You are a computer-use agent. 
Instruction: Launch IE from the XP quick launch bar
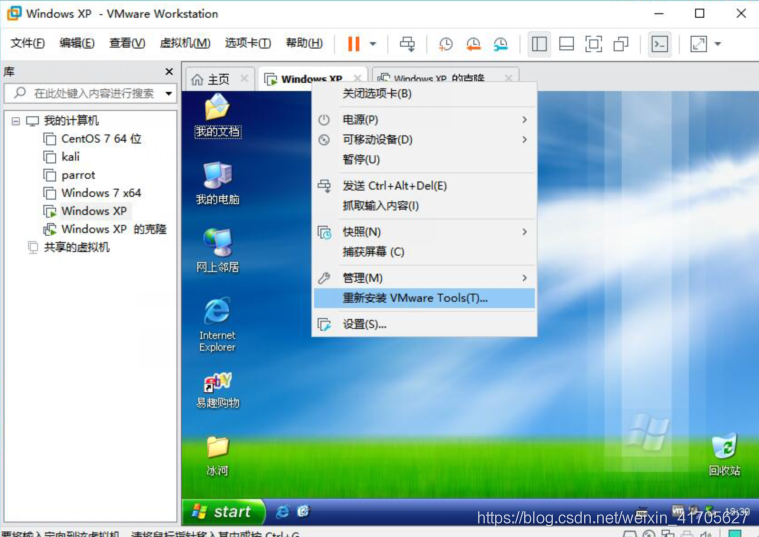tap(283, 511)
